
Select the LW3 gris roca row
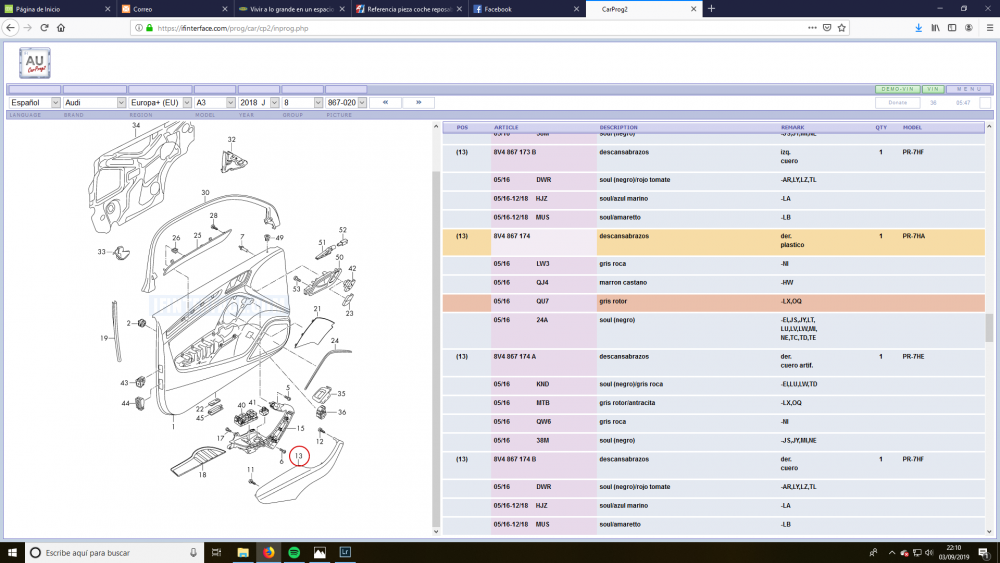coord(714,265)
